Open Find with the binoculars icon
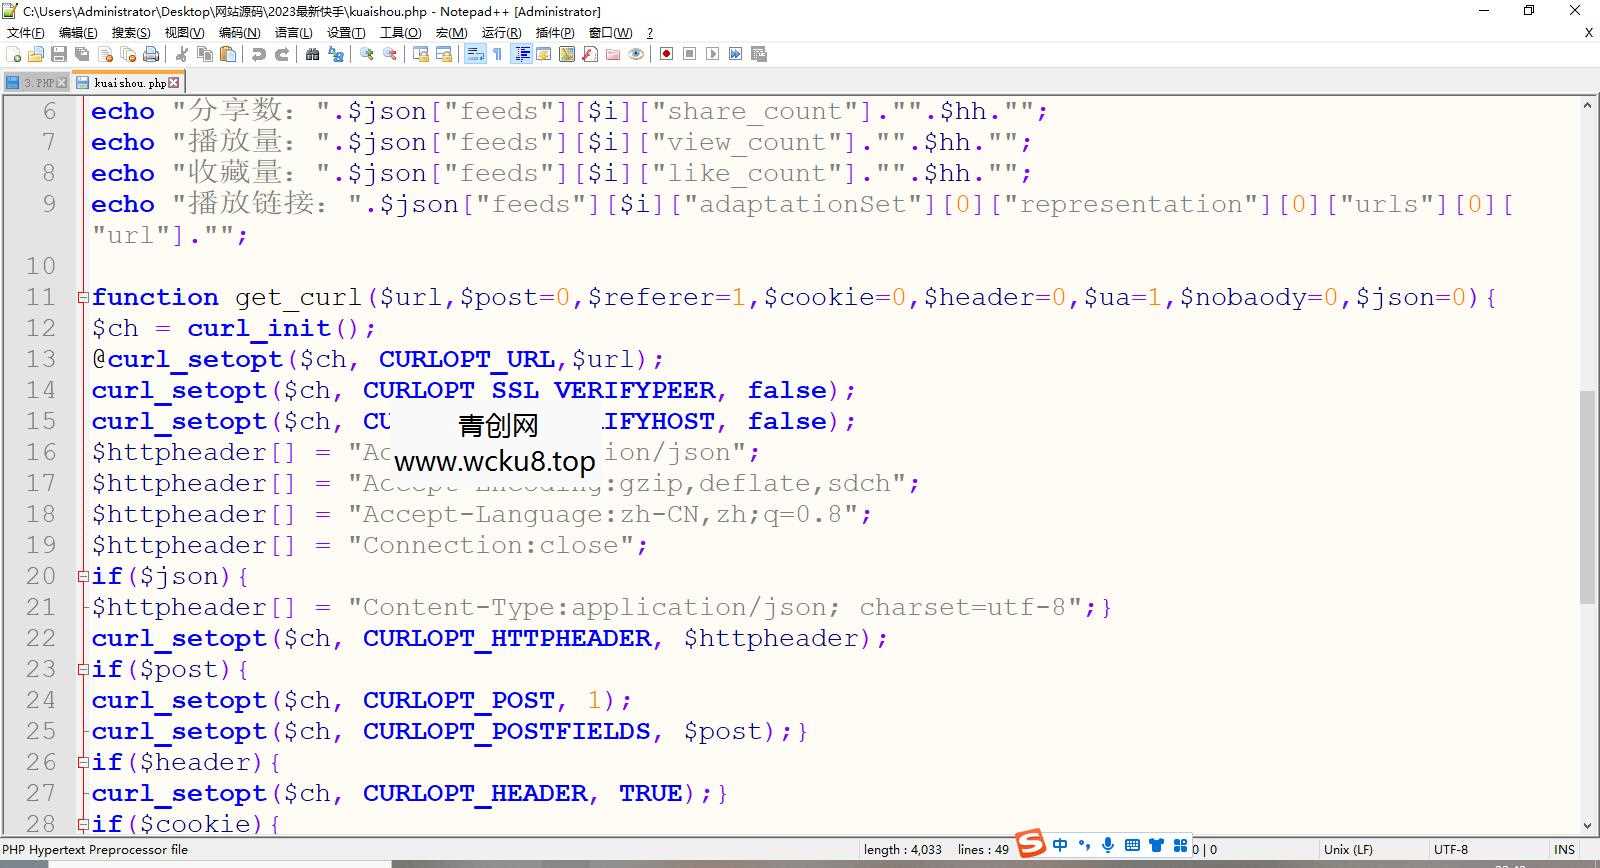The height and width of the screenshot is (868, 1600). tap(312, 54)
